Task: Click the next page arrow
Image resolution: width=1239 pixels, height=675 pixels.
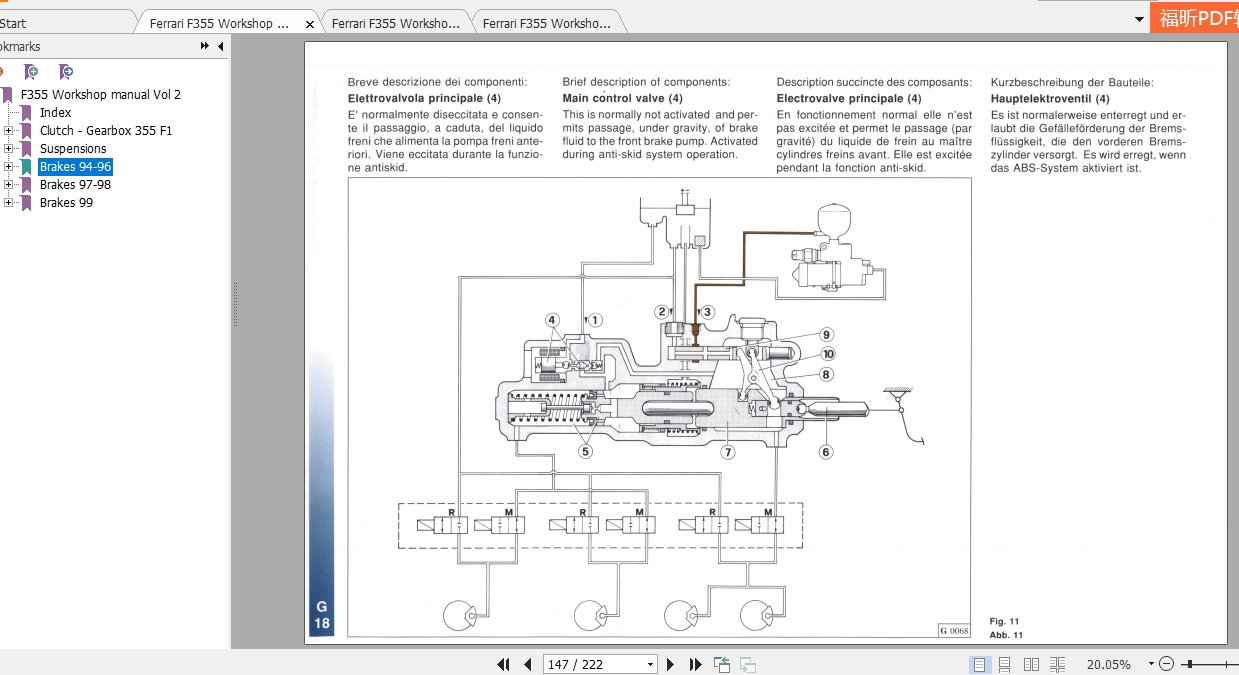Action: pyautogui.click(x=670, y=664)
